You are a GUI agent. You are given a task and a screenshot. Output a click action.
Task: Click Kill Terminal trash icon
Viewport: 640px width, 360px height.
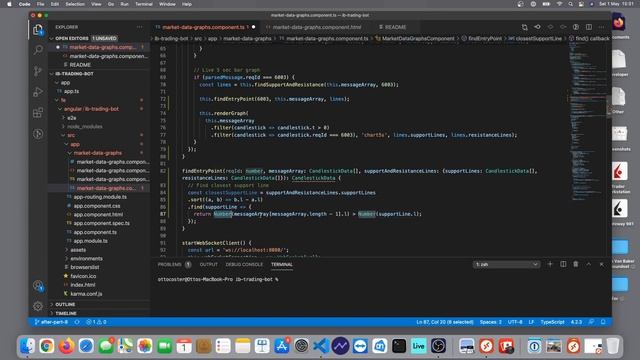tap(576, 264)
